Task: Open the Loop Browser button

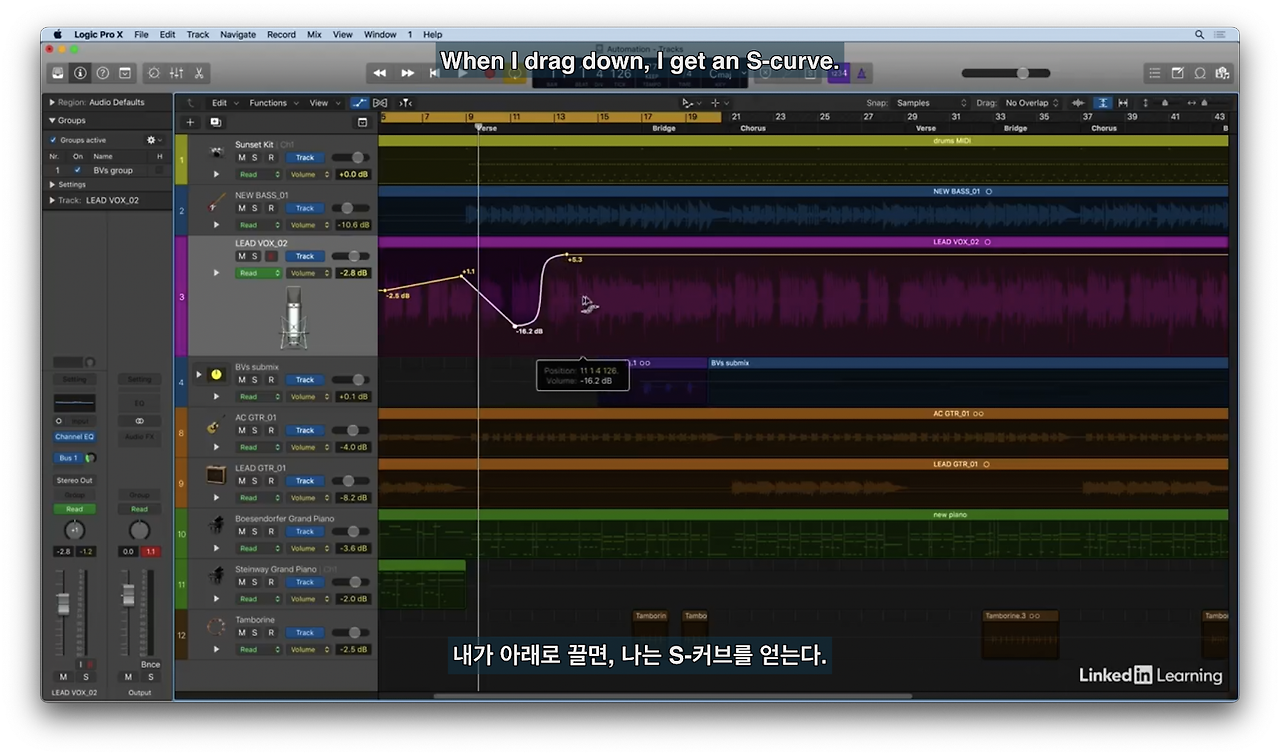Action: pos(1200,73)
